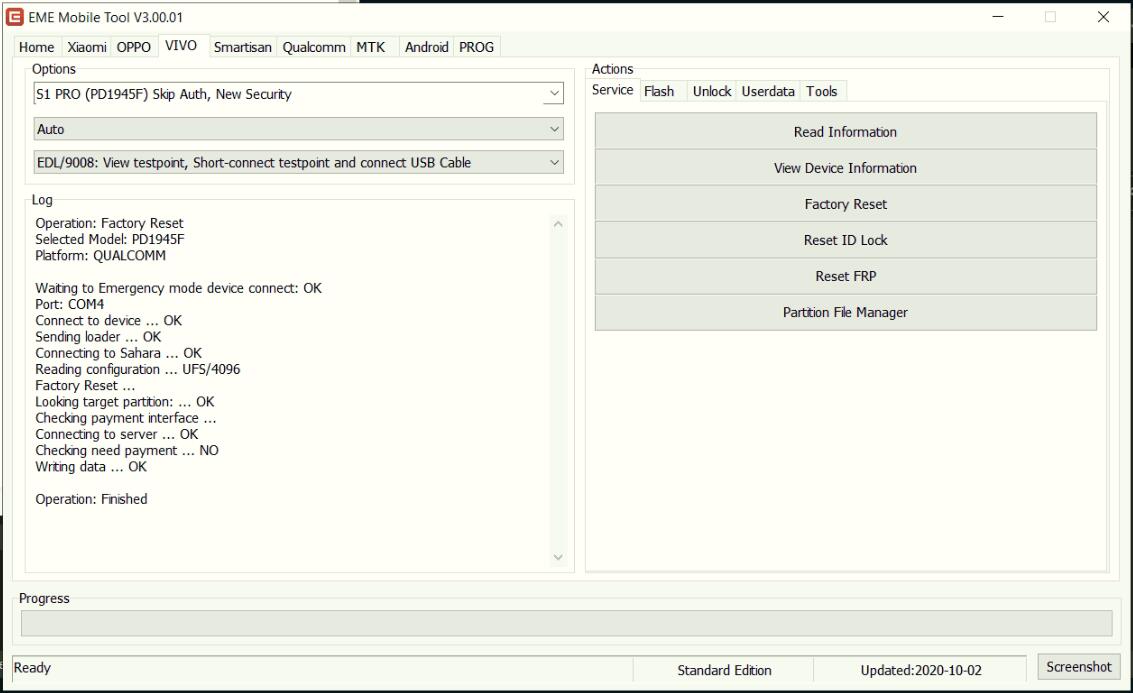
Task: Open the Tools actions tab
Action: click(822, 91)
